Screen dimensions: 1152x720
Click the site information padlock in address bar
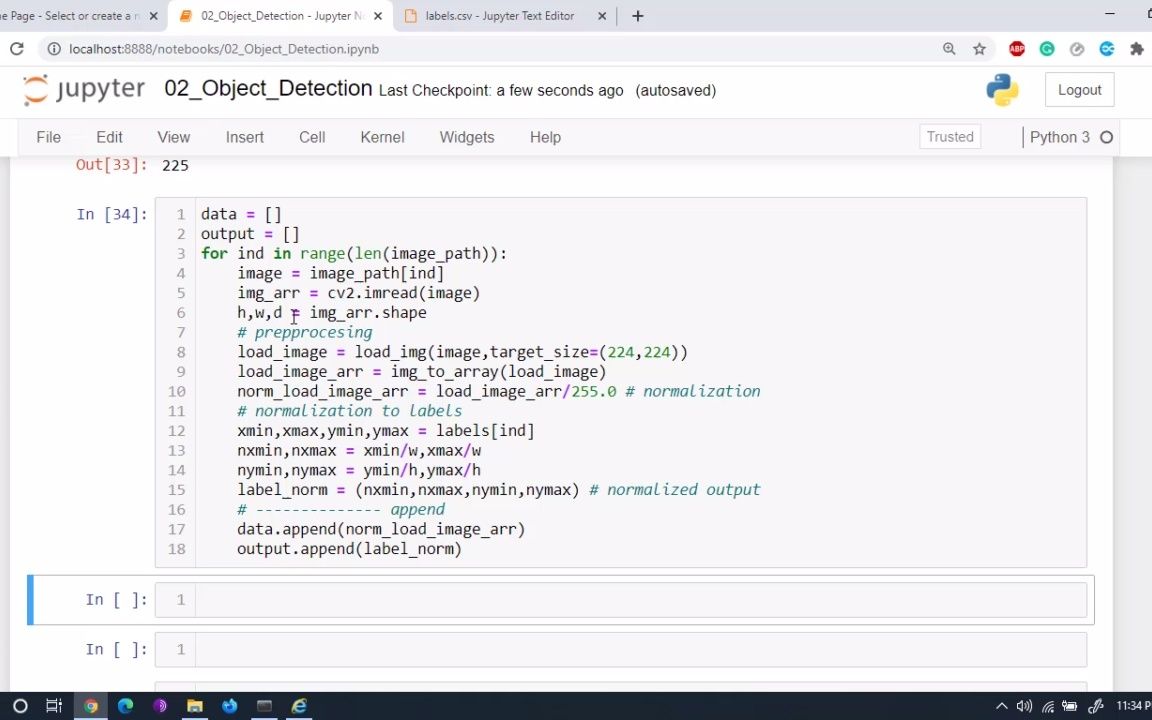[x=53, y=48]
